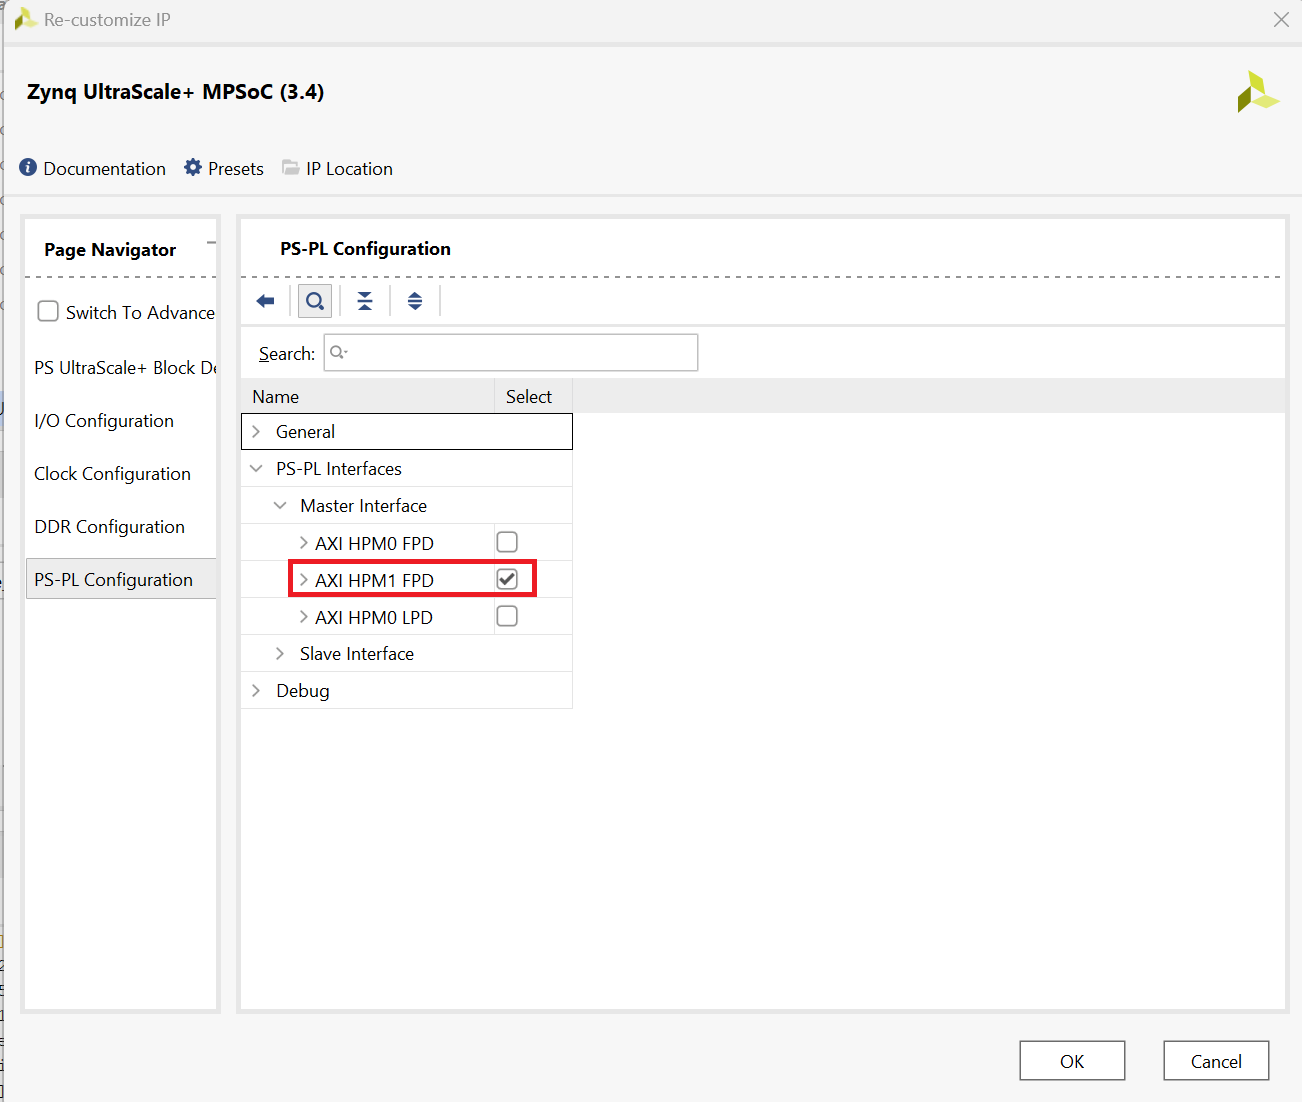Expand the AXI HPM0 LPD row

point(303,616)
